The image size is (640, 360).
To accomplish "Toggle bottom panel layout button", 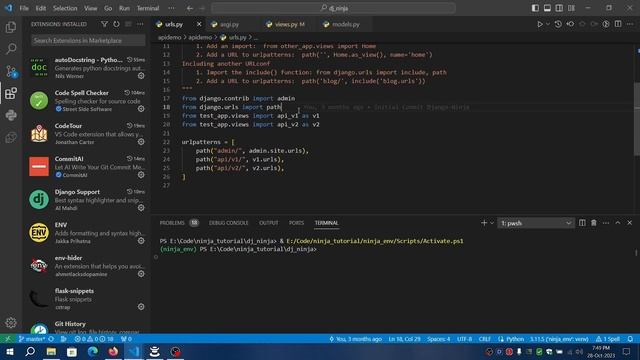I will tap(547, 8).
